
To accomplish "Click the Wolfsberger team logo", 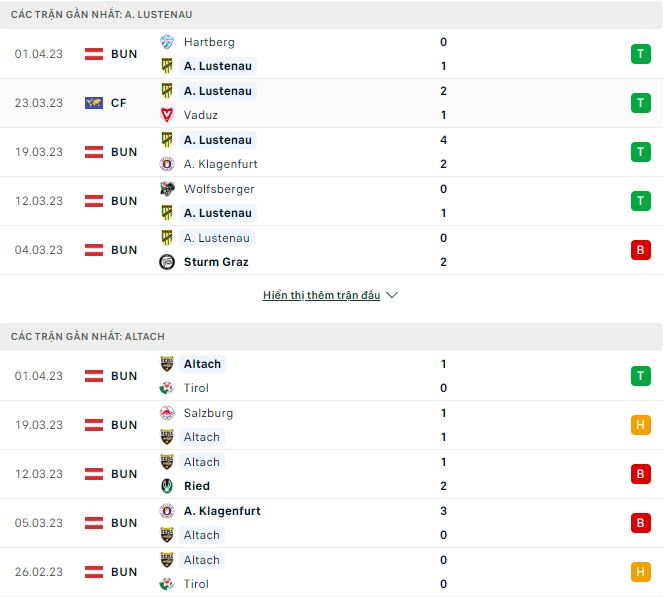I will point(167,189).
